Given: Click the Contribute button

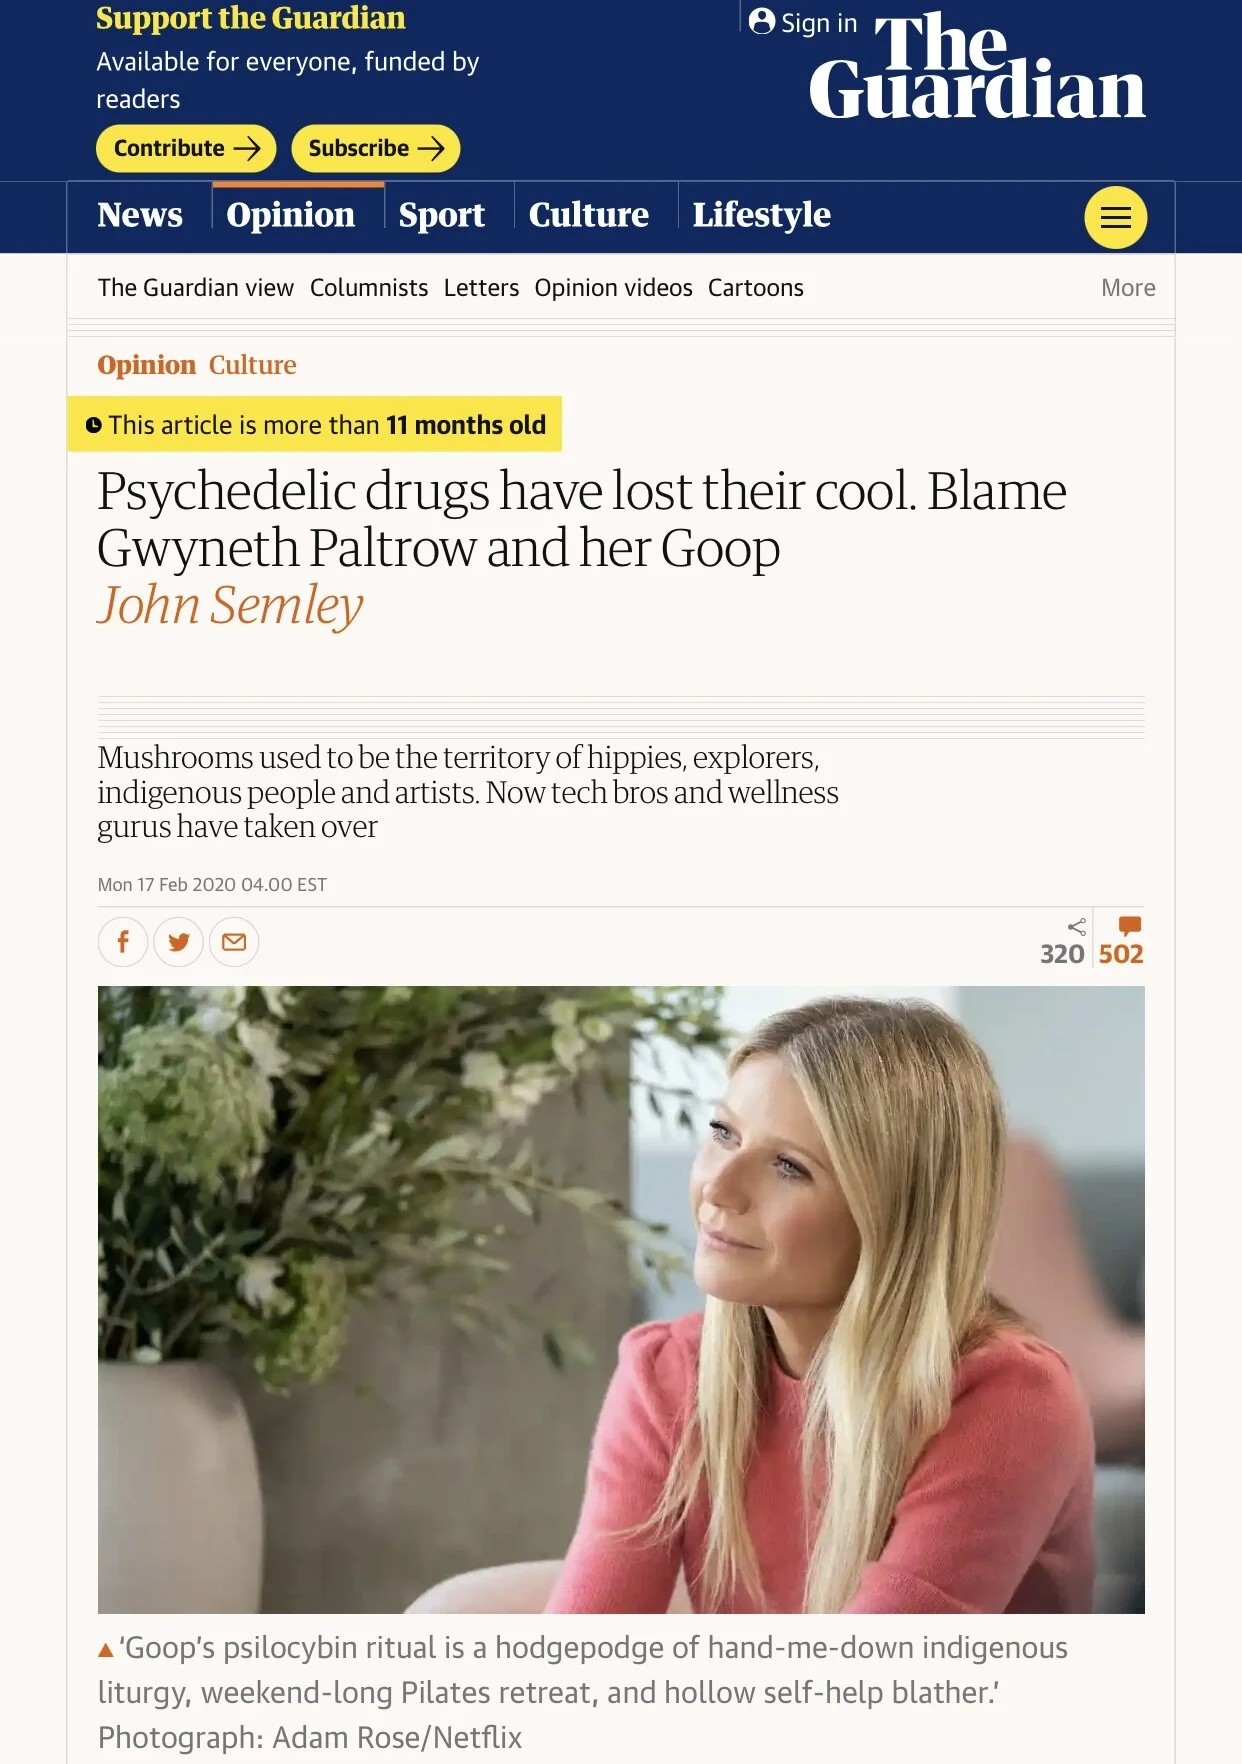Looking at the screenshot, I should (186, 148).
